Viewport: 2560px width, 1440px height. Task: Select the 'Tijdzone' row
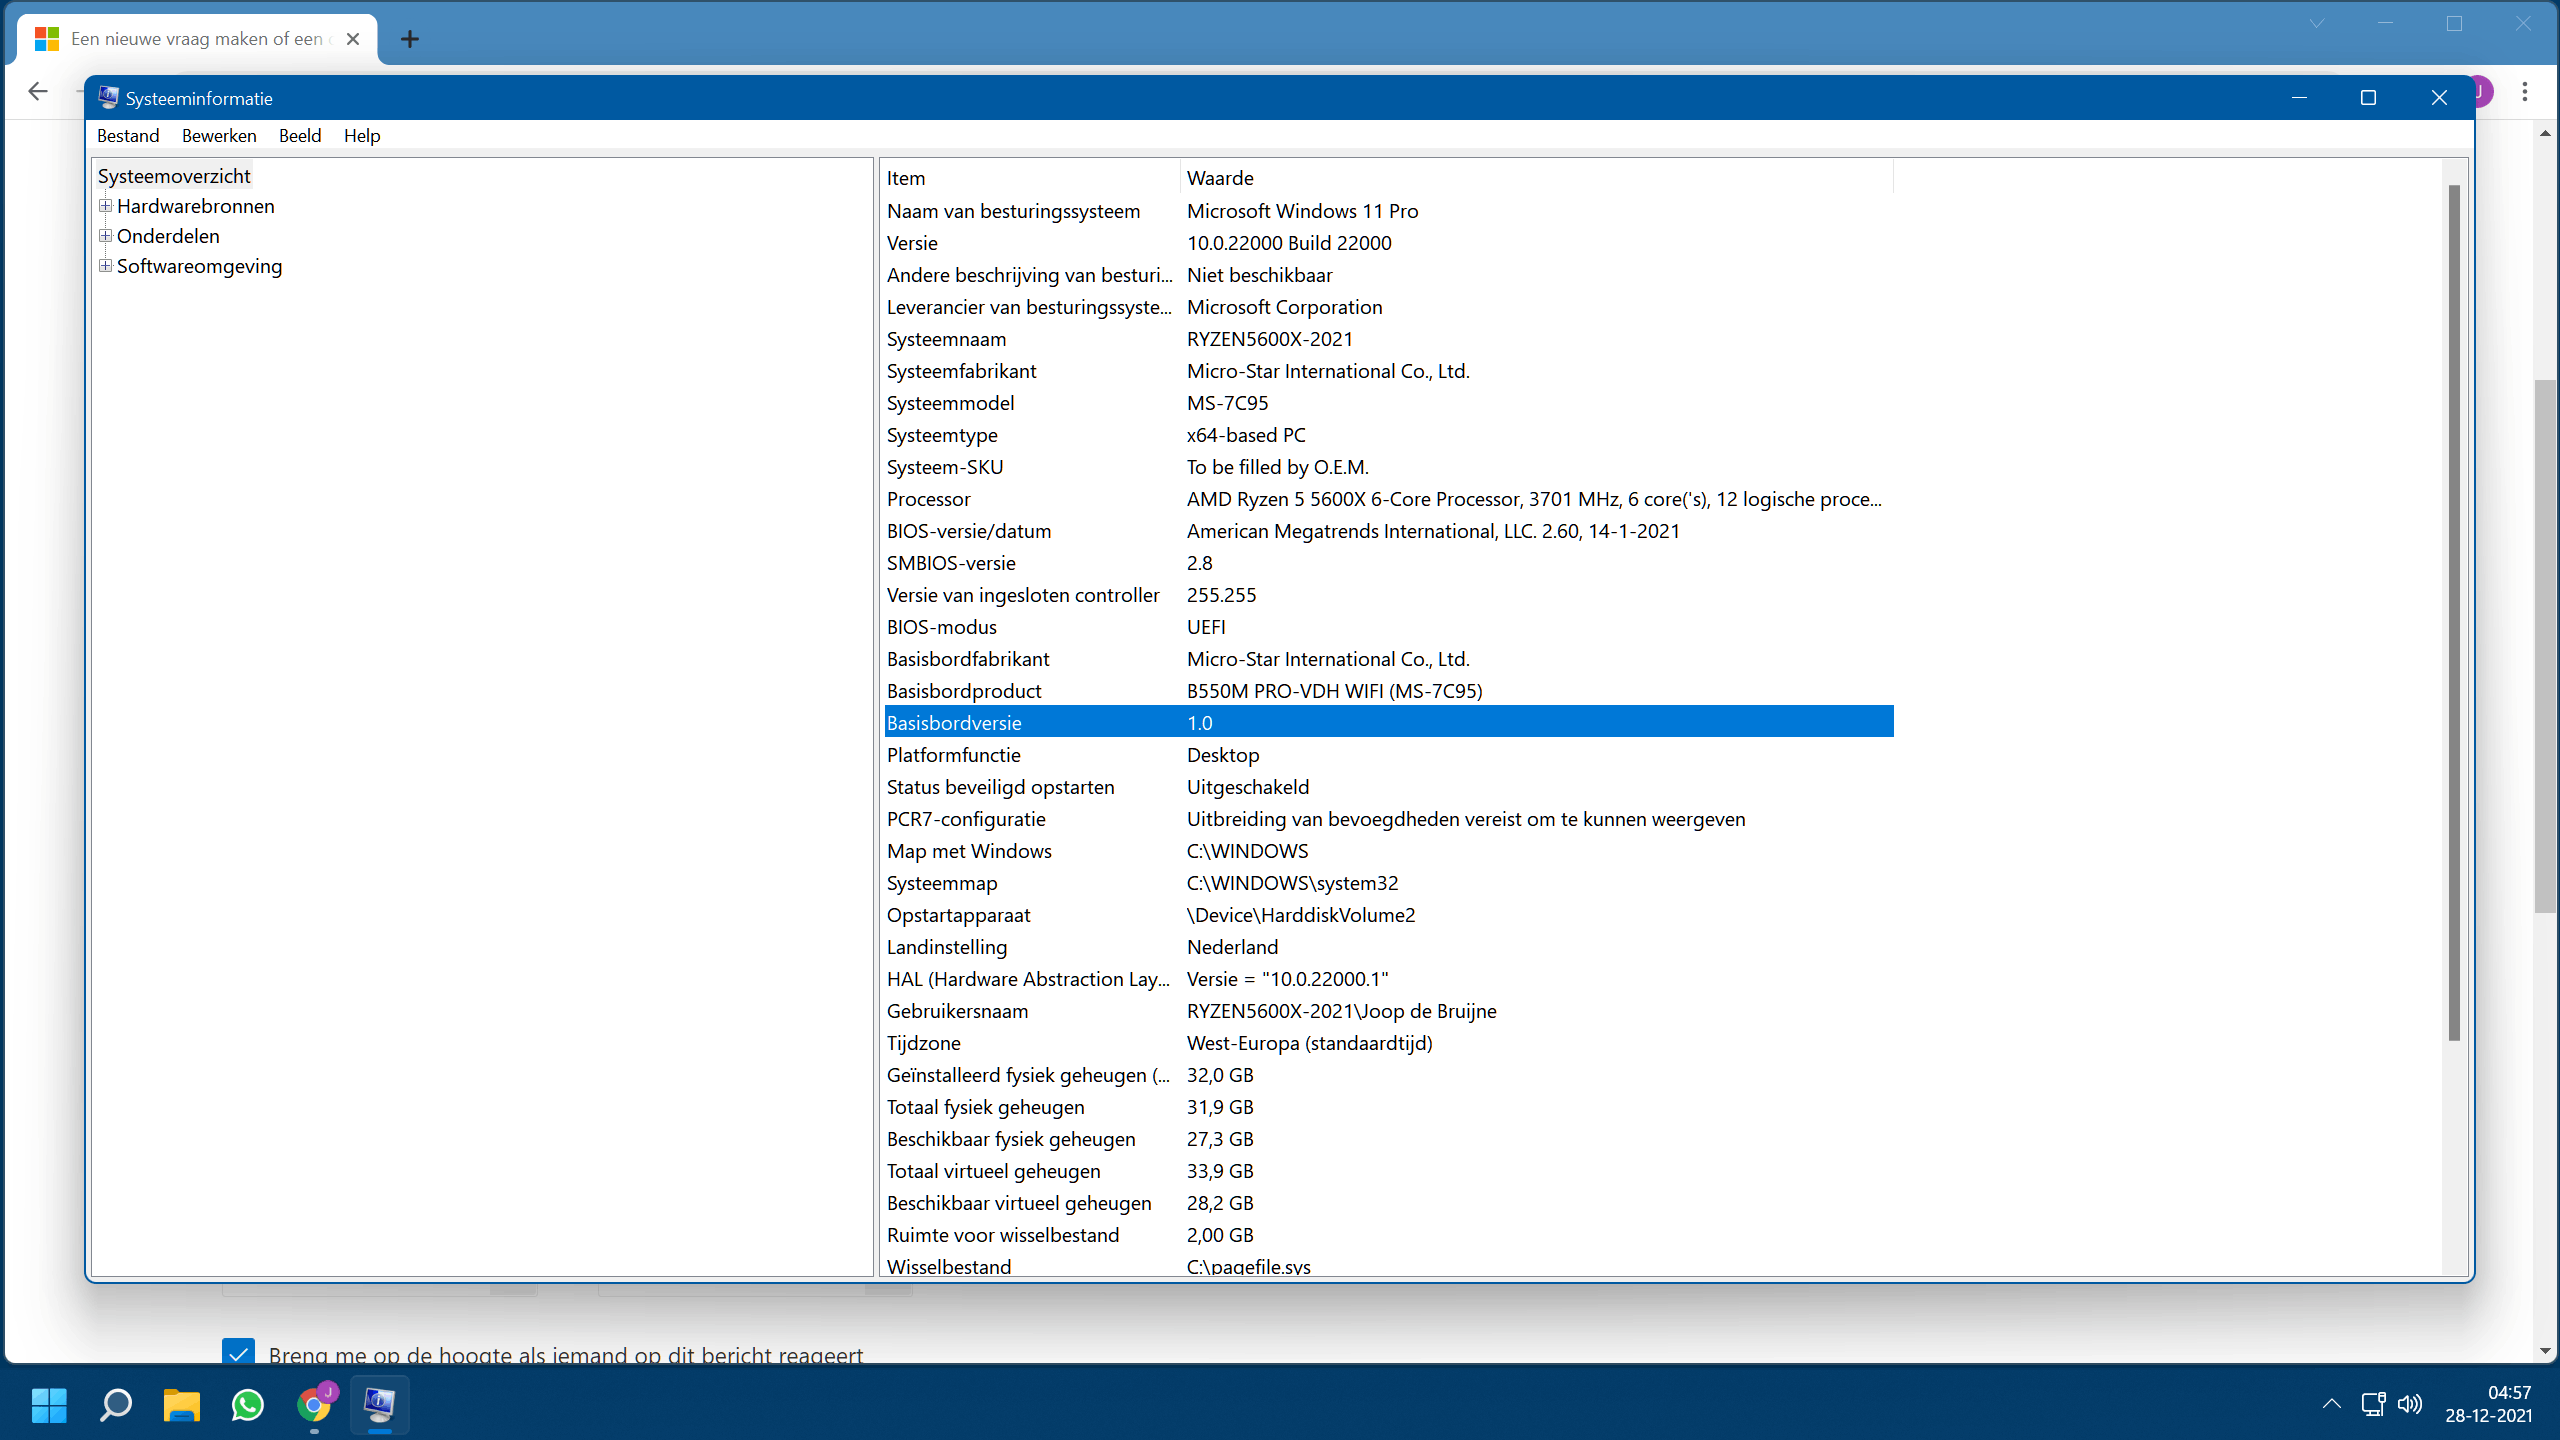point(1389,1043)
